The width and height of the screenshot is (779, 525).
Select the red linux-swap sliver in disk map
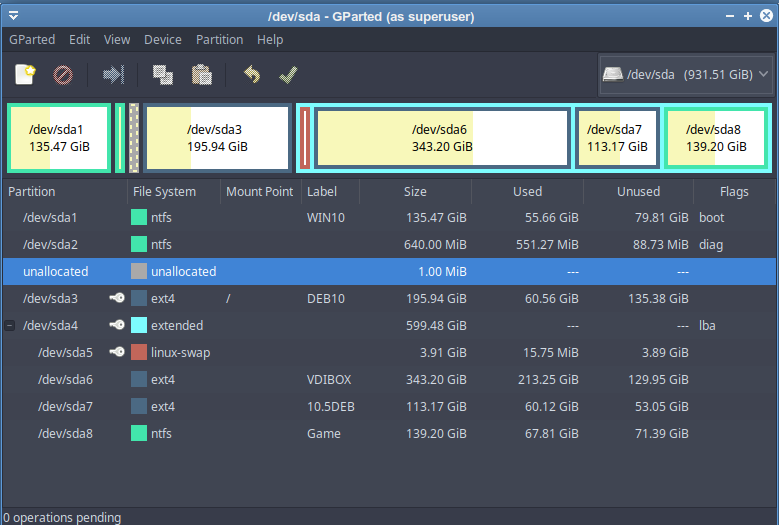pyautogui.click(x=305, y=138)
